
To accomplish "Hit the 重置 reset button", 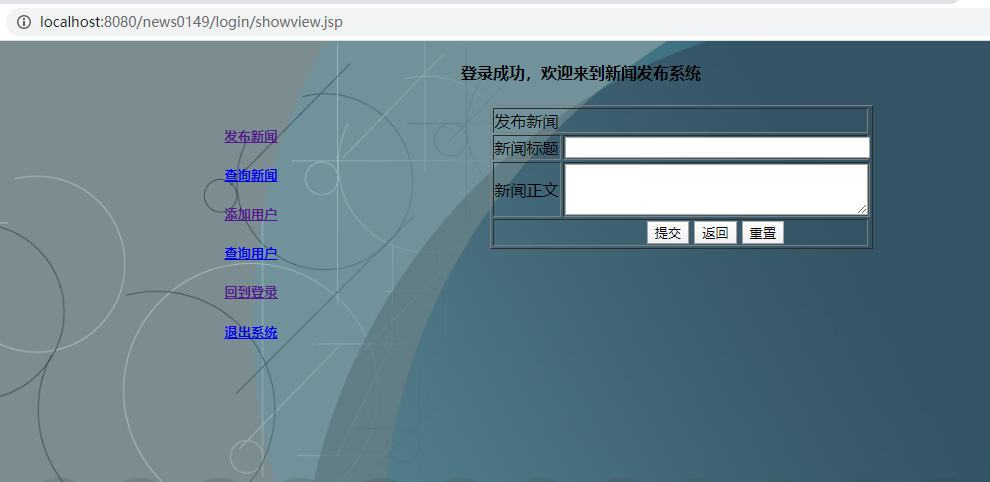I will pyautogui.click(x=762, y=233).
